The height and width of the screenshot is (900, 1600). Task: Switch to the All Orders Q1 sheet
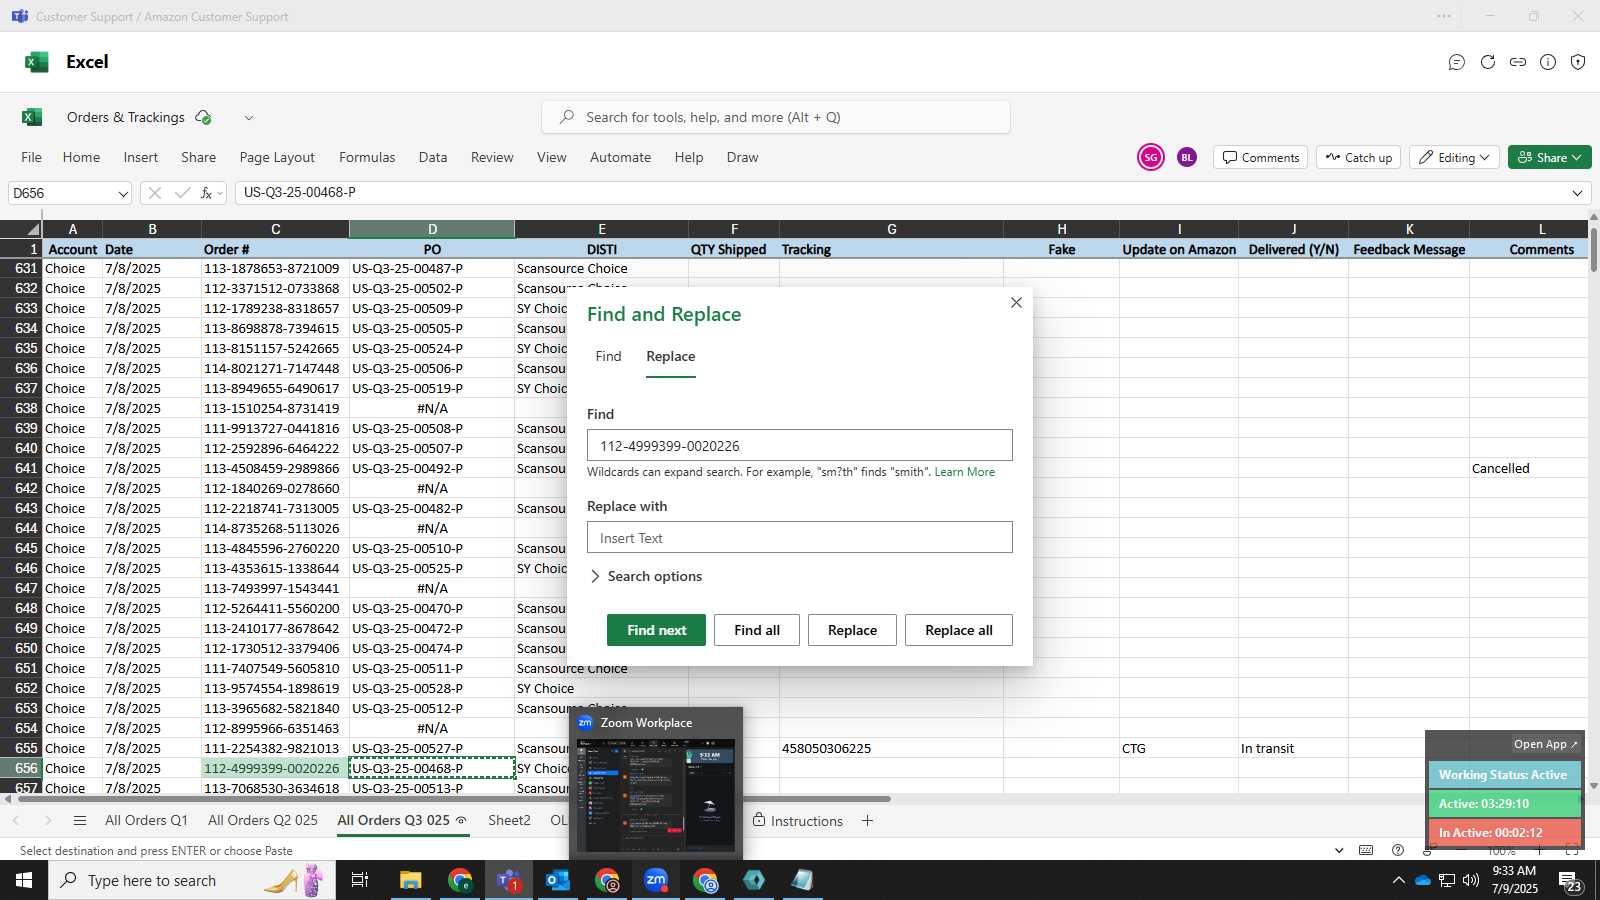pyautogui.click(x=146, y=820)
